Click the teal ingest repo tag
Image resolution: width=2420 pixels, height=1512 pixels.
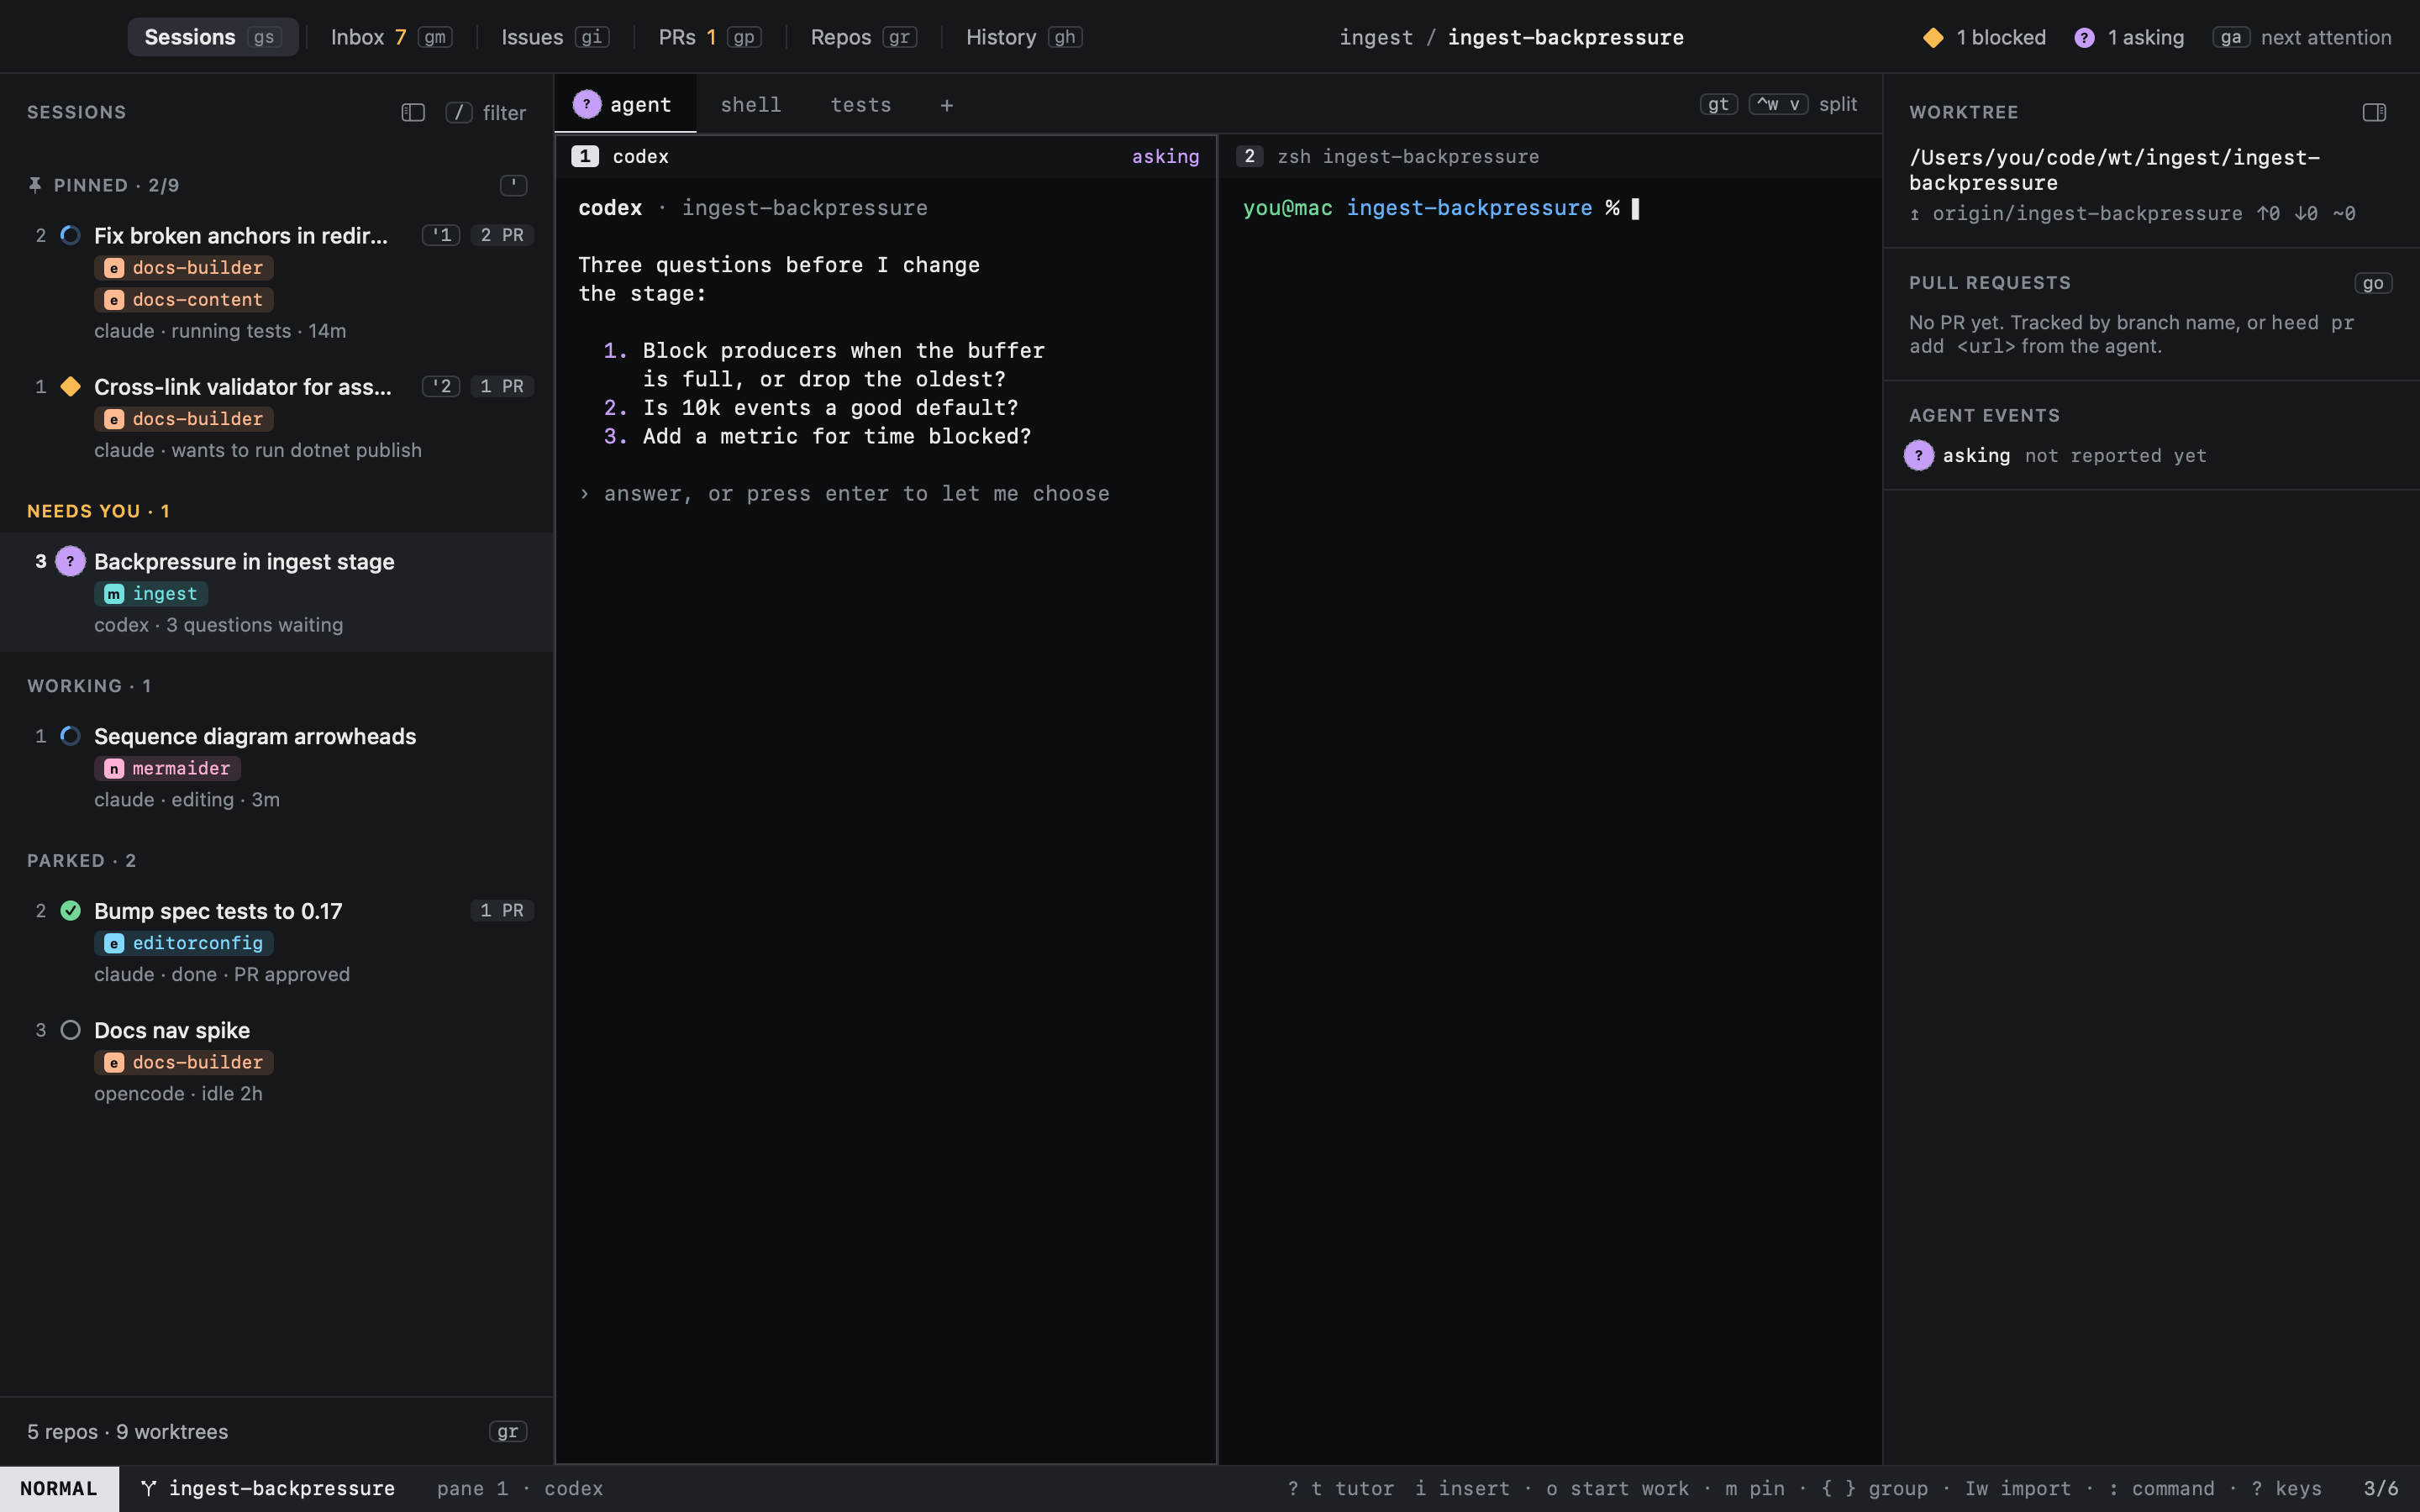(151, 594)
